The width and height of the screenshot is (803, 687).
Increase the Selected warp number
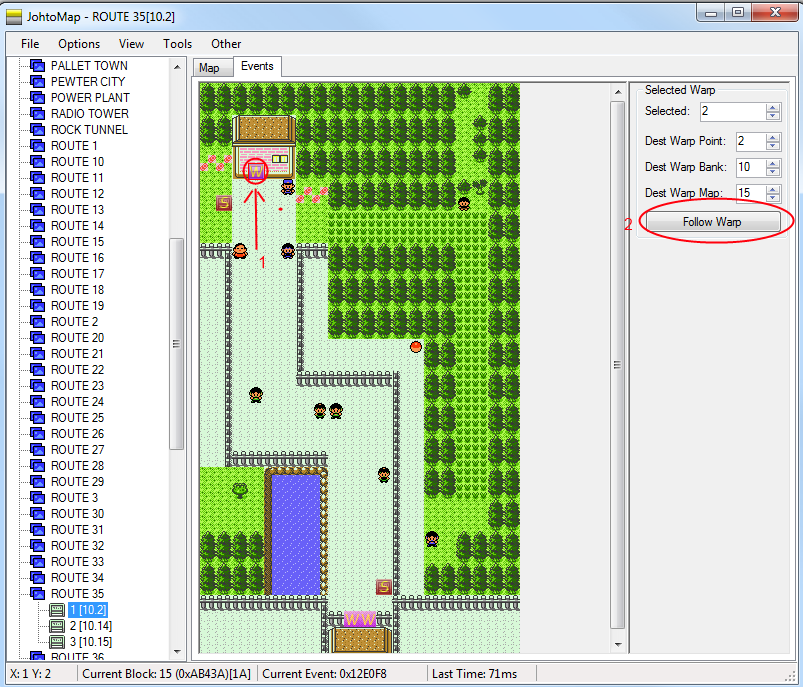pos(772,107)
